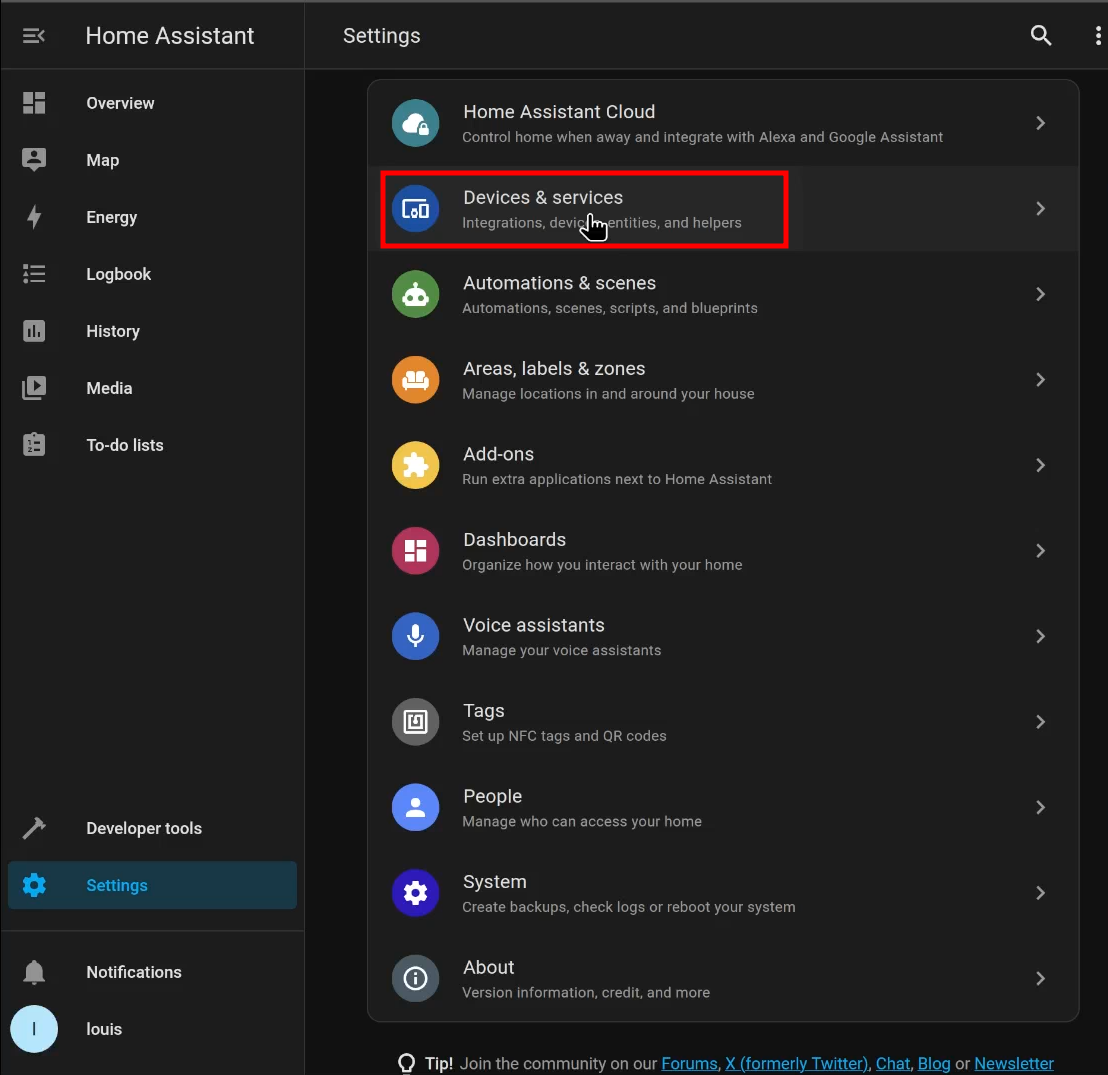This screenshot has width=1108, height=1075.
Task: Click the Areas, labels & zones sofa icon
Action: (416, 380)
